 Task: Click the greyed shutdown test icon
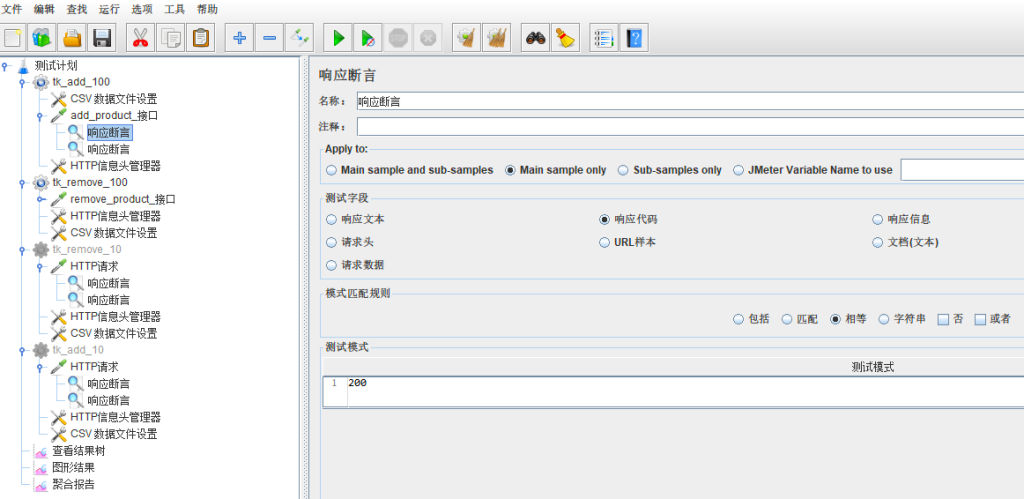428,38
